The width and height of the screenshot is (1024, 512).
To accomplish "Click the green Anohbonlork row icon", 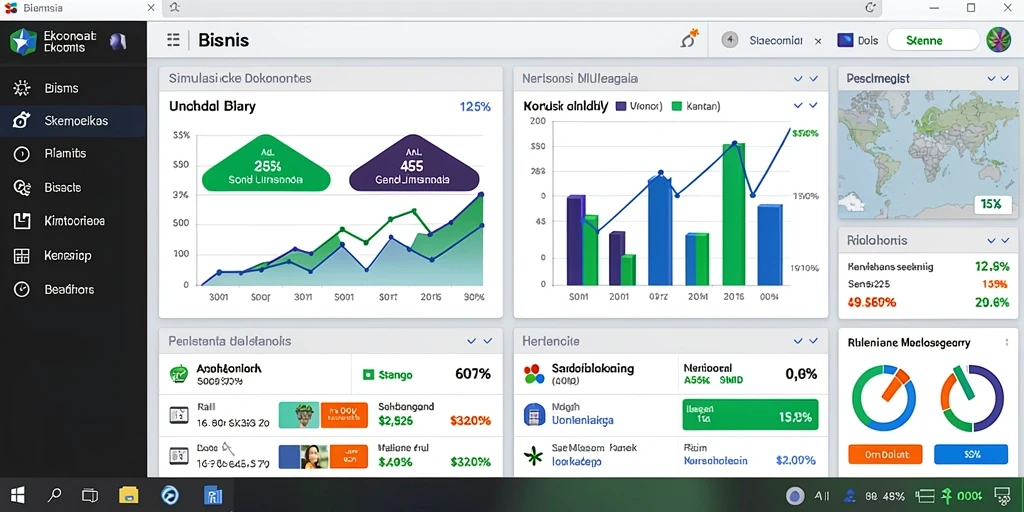I will pos(179,374).
